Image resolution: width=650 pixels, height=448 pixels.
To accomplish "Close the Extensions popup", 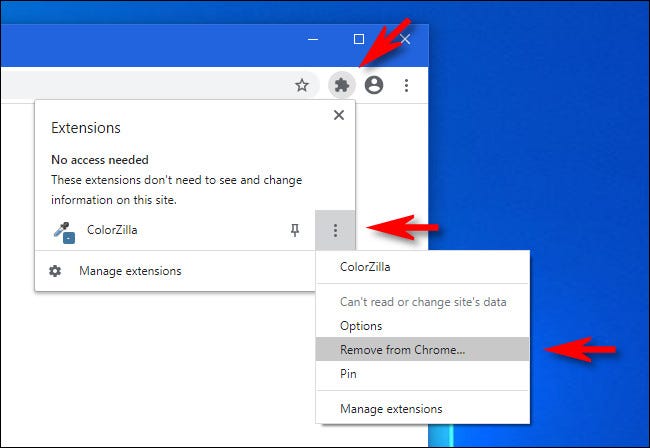I will pos(339,115).
